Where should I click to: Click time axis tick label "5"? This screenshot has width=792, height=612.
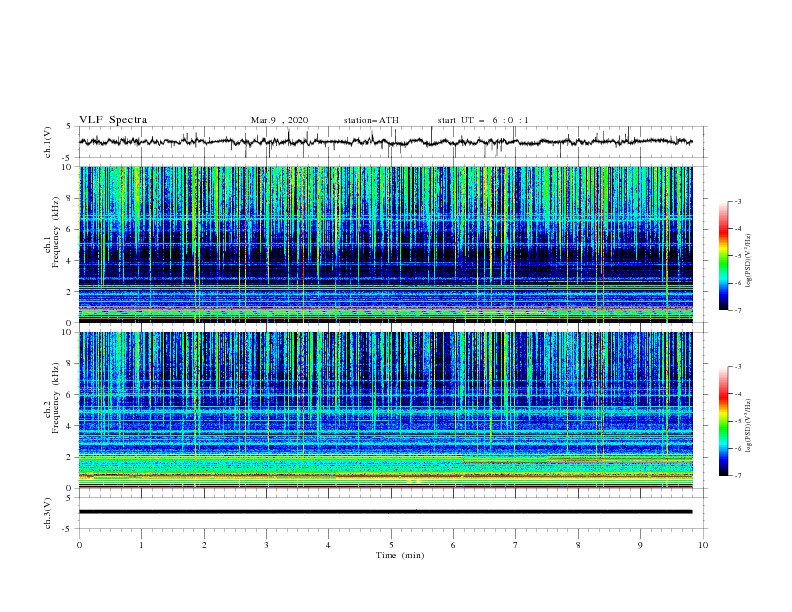pyautogui.click(x=391, y=545)
